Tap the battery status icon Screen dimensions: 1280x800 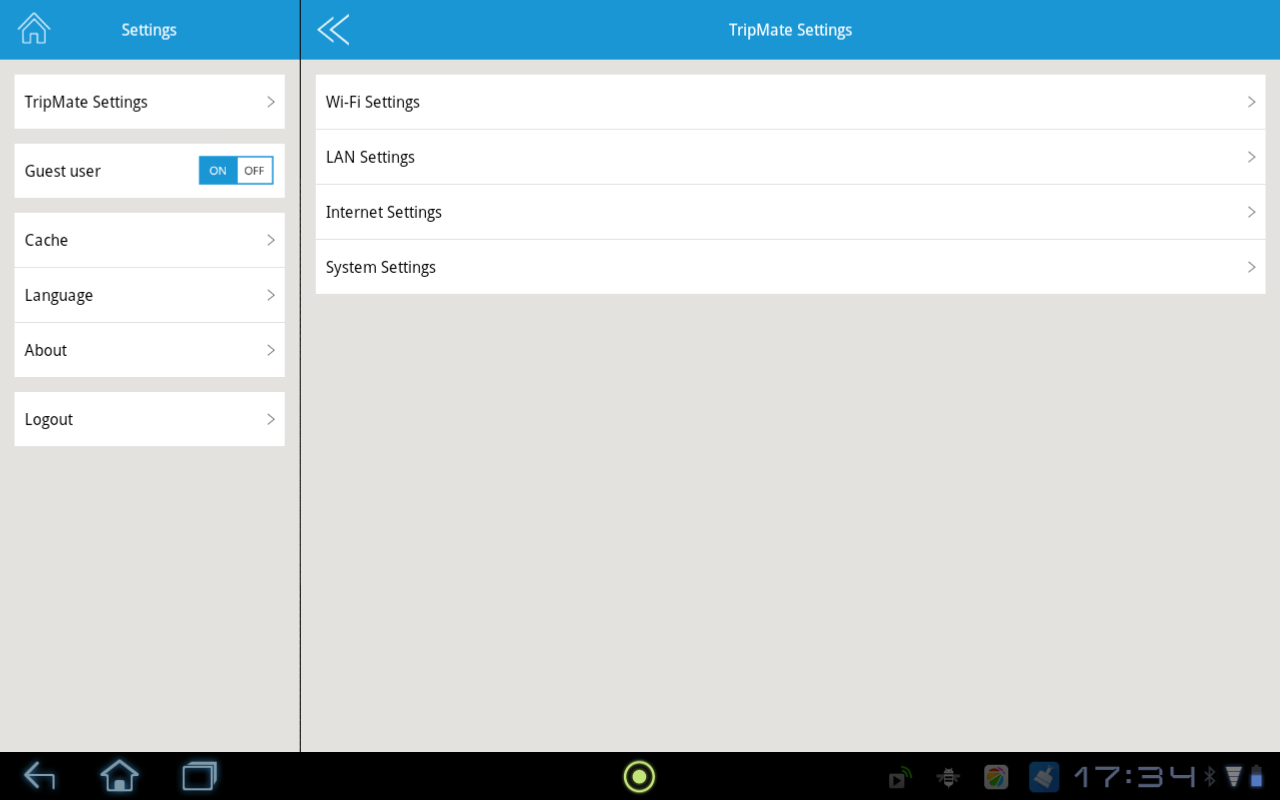1257,776
